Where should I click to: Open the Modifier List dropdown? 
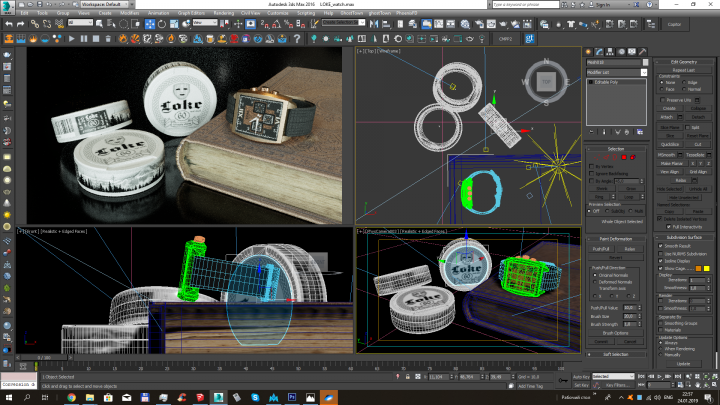point(617,73)
